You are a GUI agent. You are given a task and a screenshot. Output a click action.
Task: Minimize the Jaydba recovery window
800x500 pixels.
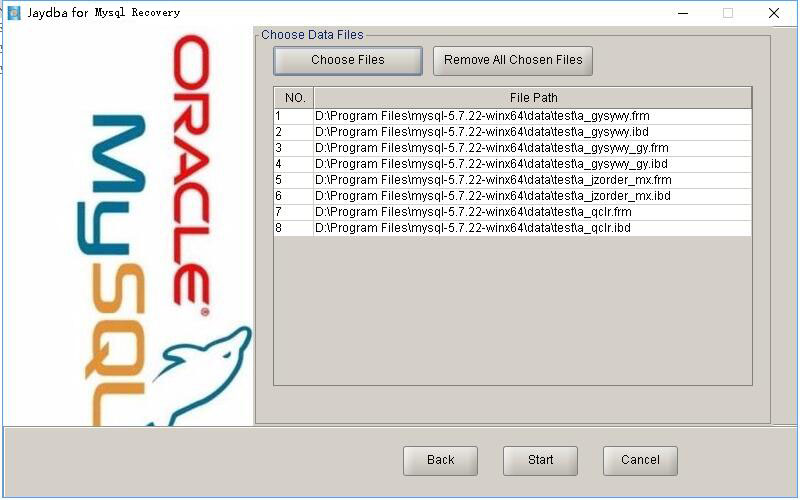[683, 13]
